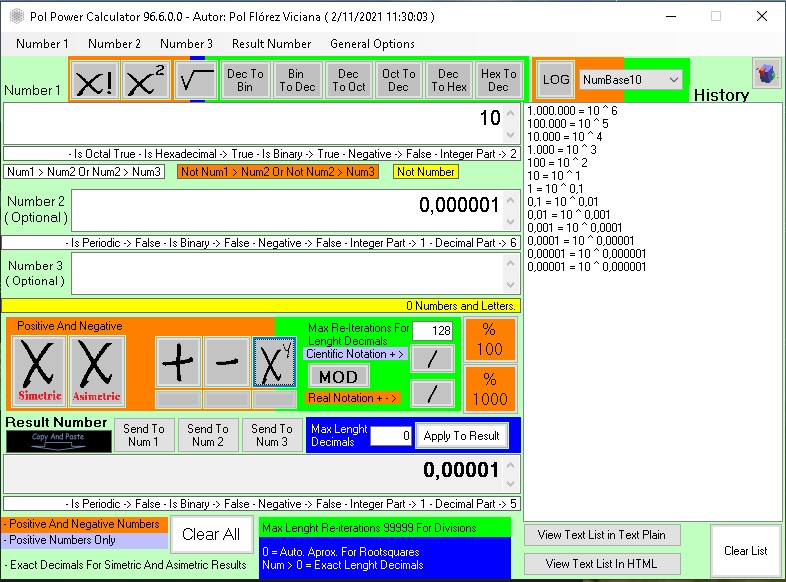The width and height of the screenshot is (786, 582).
Task: Click the X squared button
Action: pyautogui.click(x=146, y=80)
